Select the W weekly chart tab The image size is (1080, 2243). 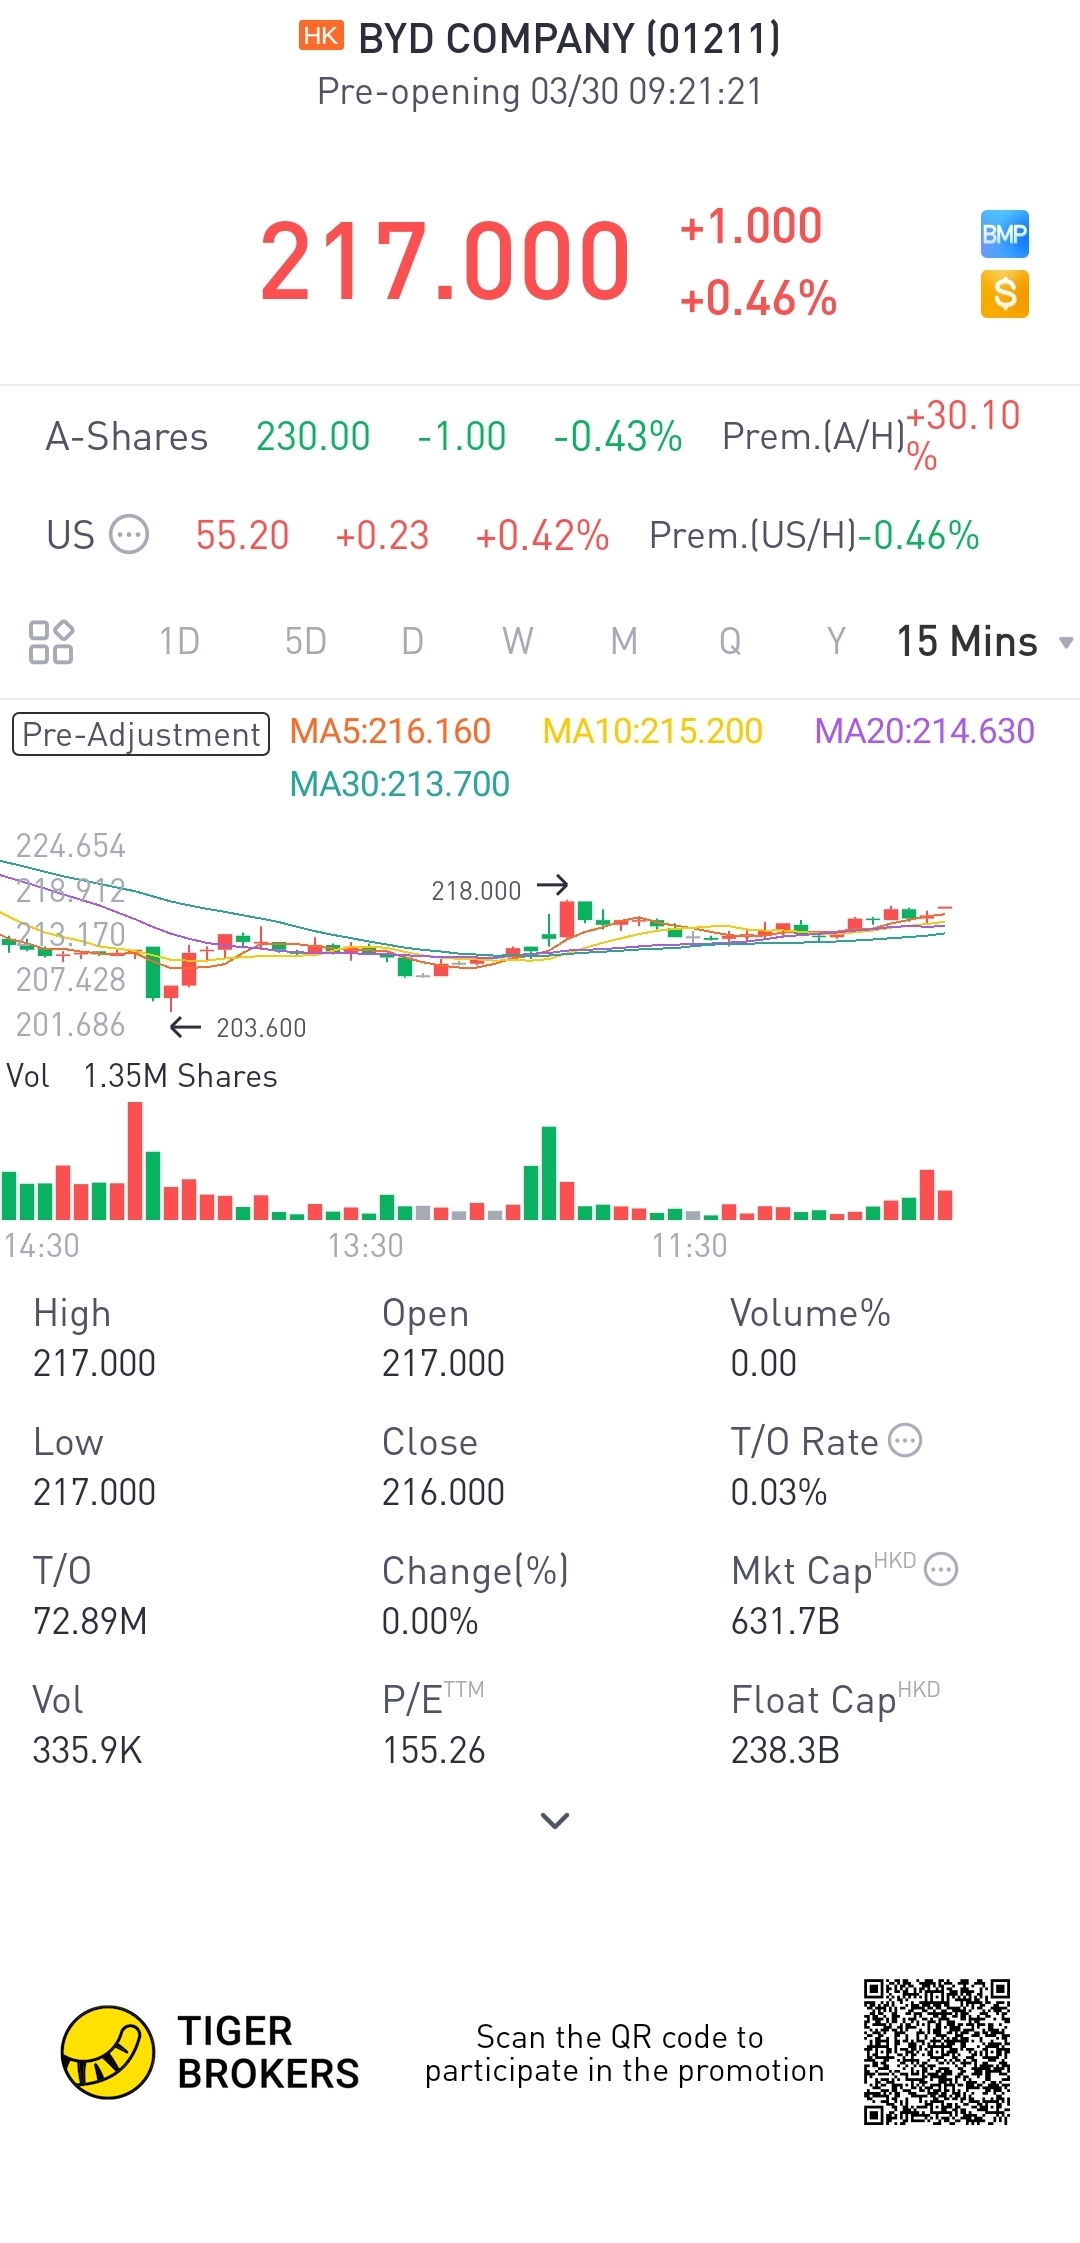pos(518,642)
